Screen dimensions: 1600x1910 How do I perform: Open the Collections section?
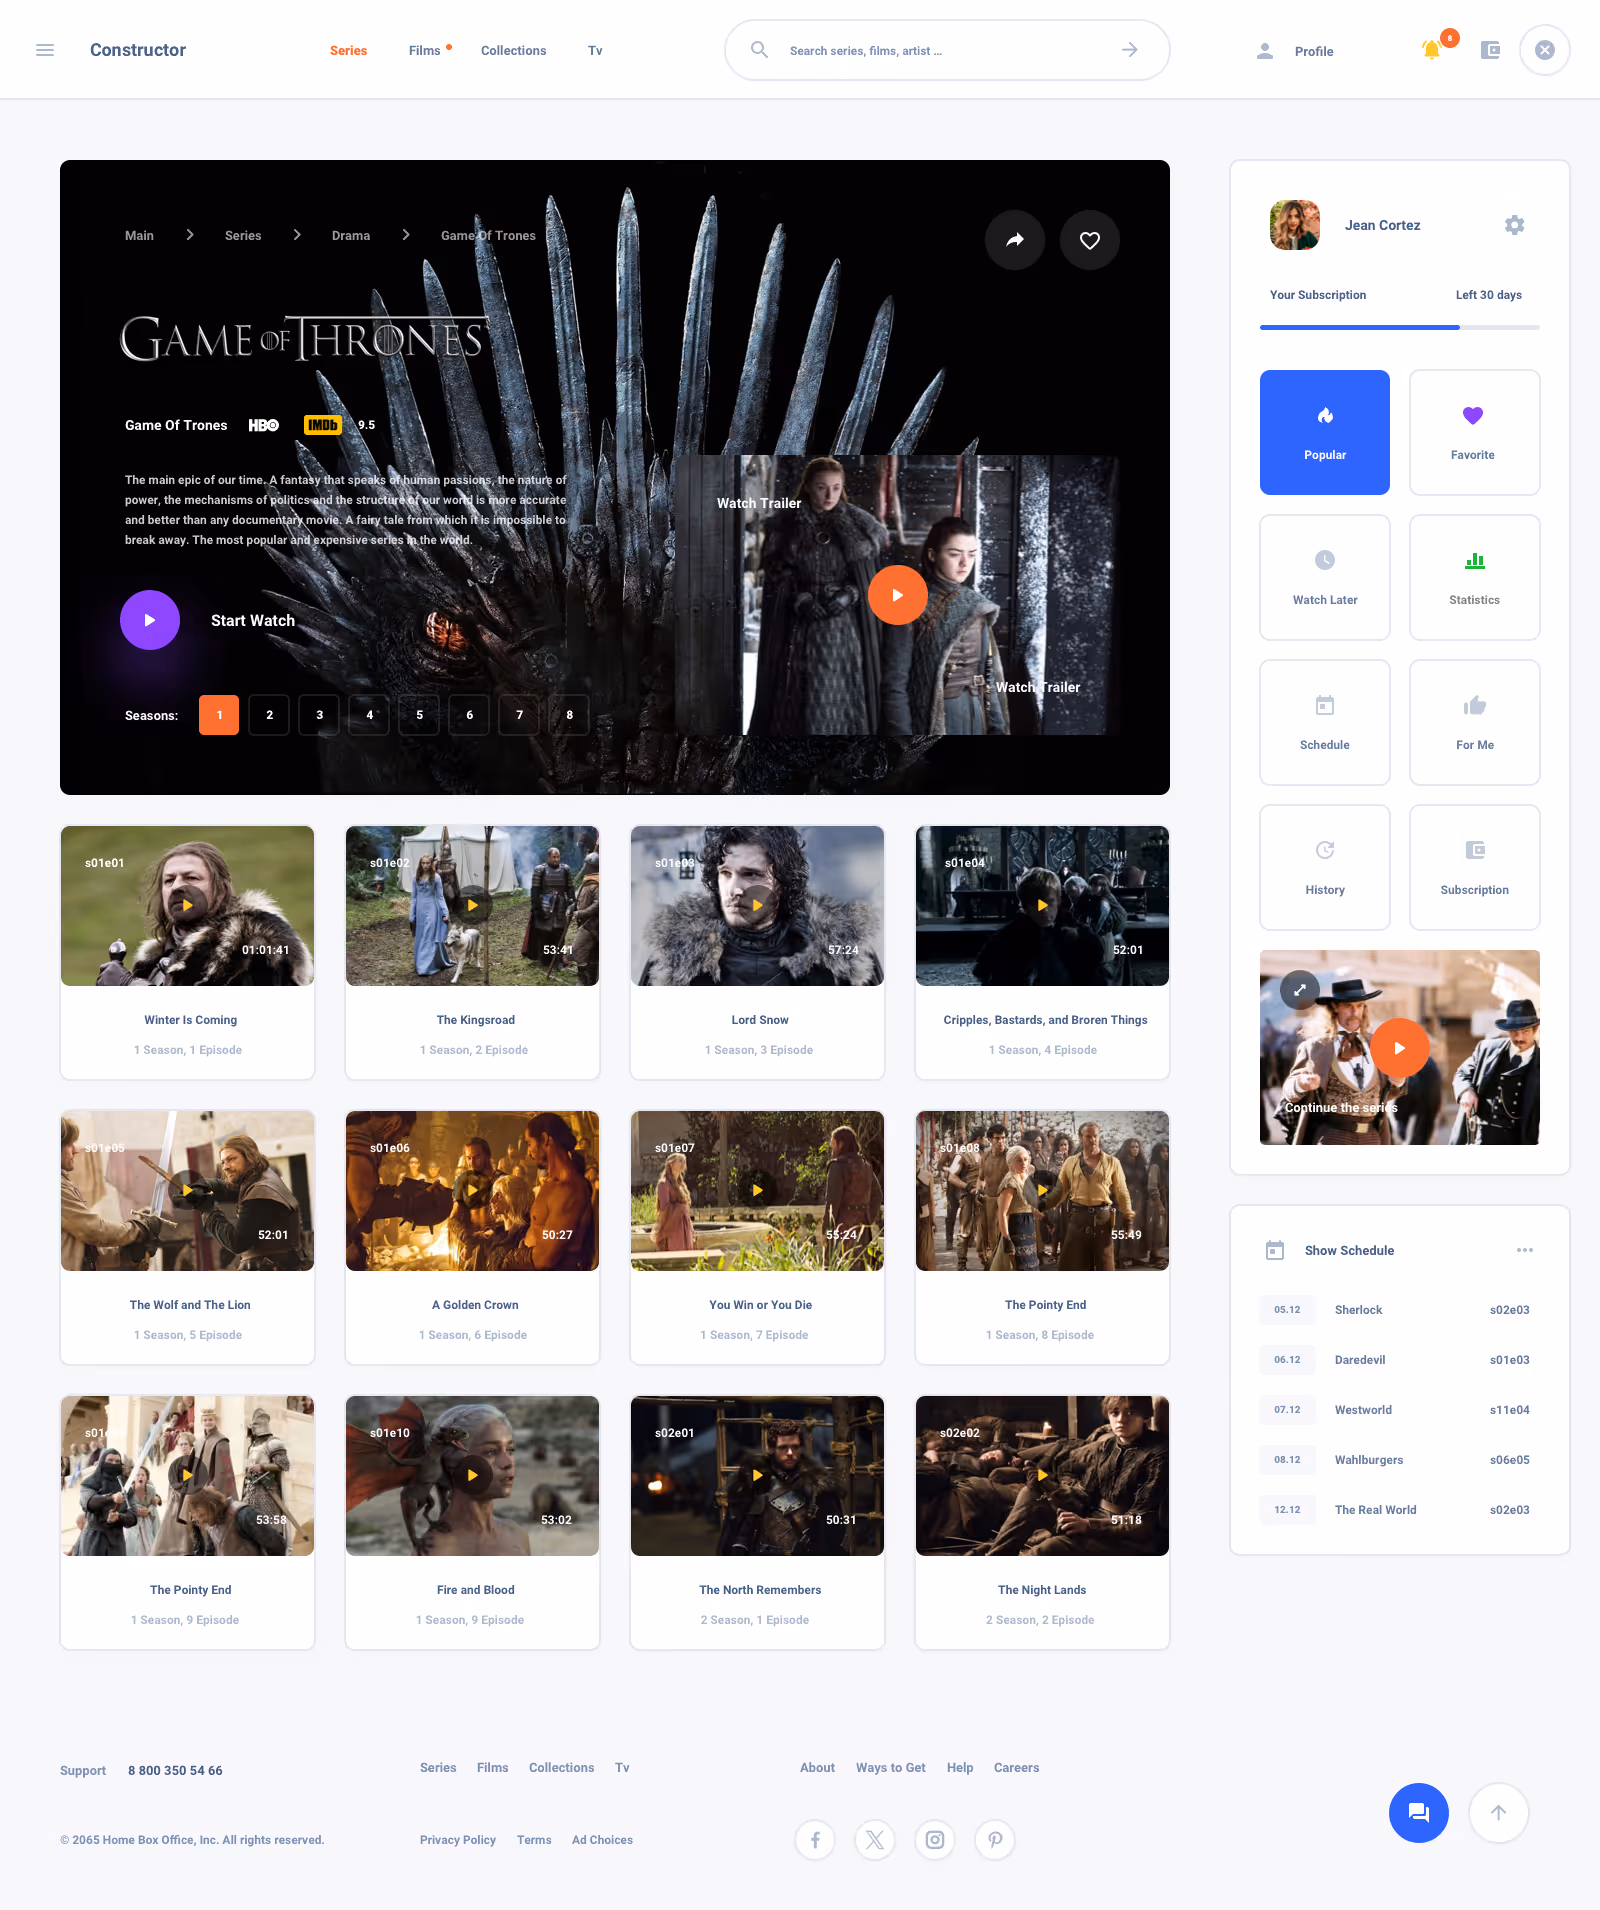click(513, 50)
